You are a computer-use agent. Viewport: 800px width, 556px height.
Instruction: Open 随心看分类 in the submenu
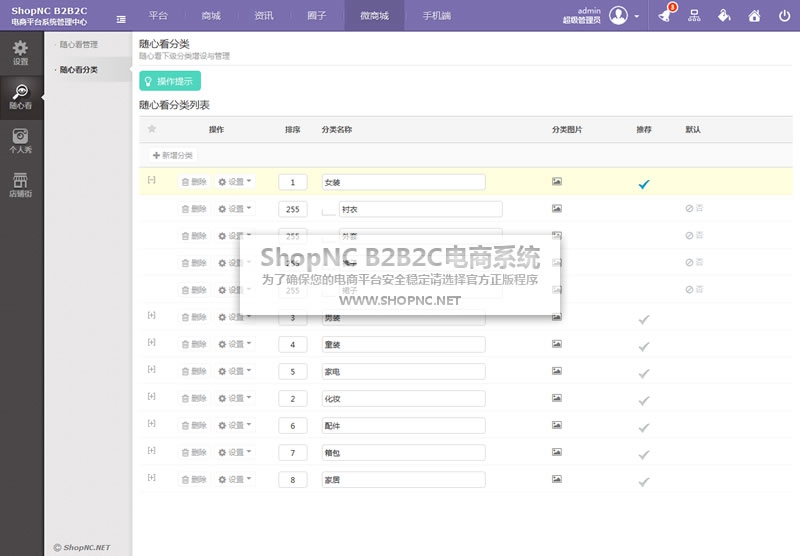click(79, 69)
